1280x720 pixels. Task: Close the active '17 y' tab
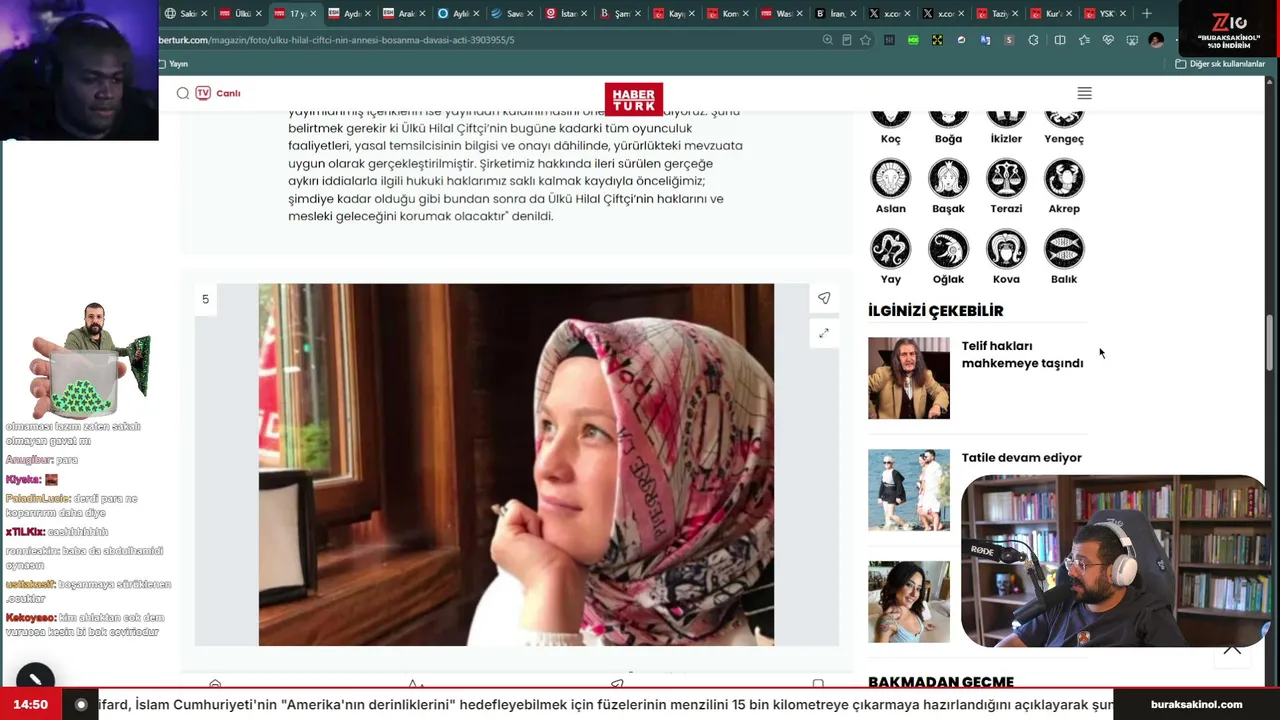[313, 14]
